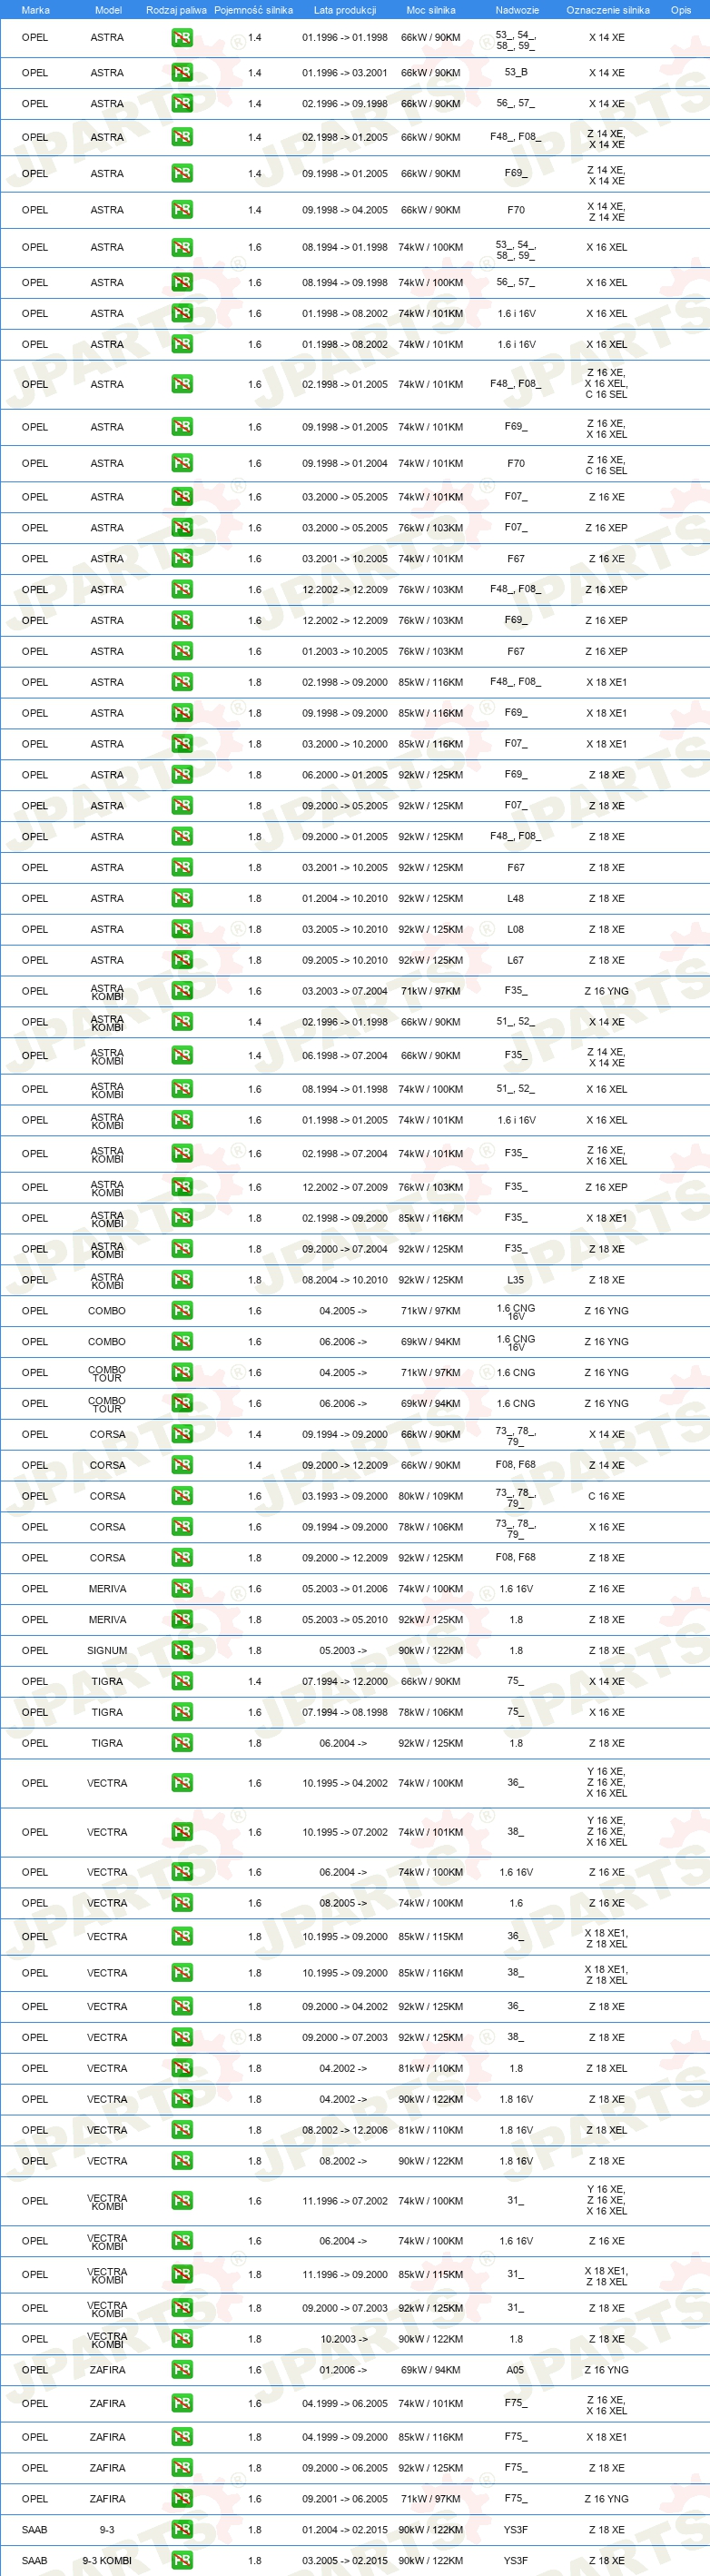Select the 10.2003 -> production years cell

click(x=344, y=2338)
